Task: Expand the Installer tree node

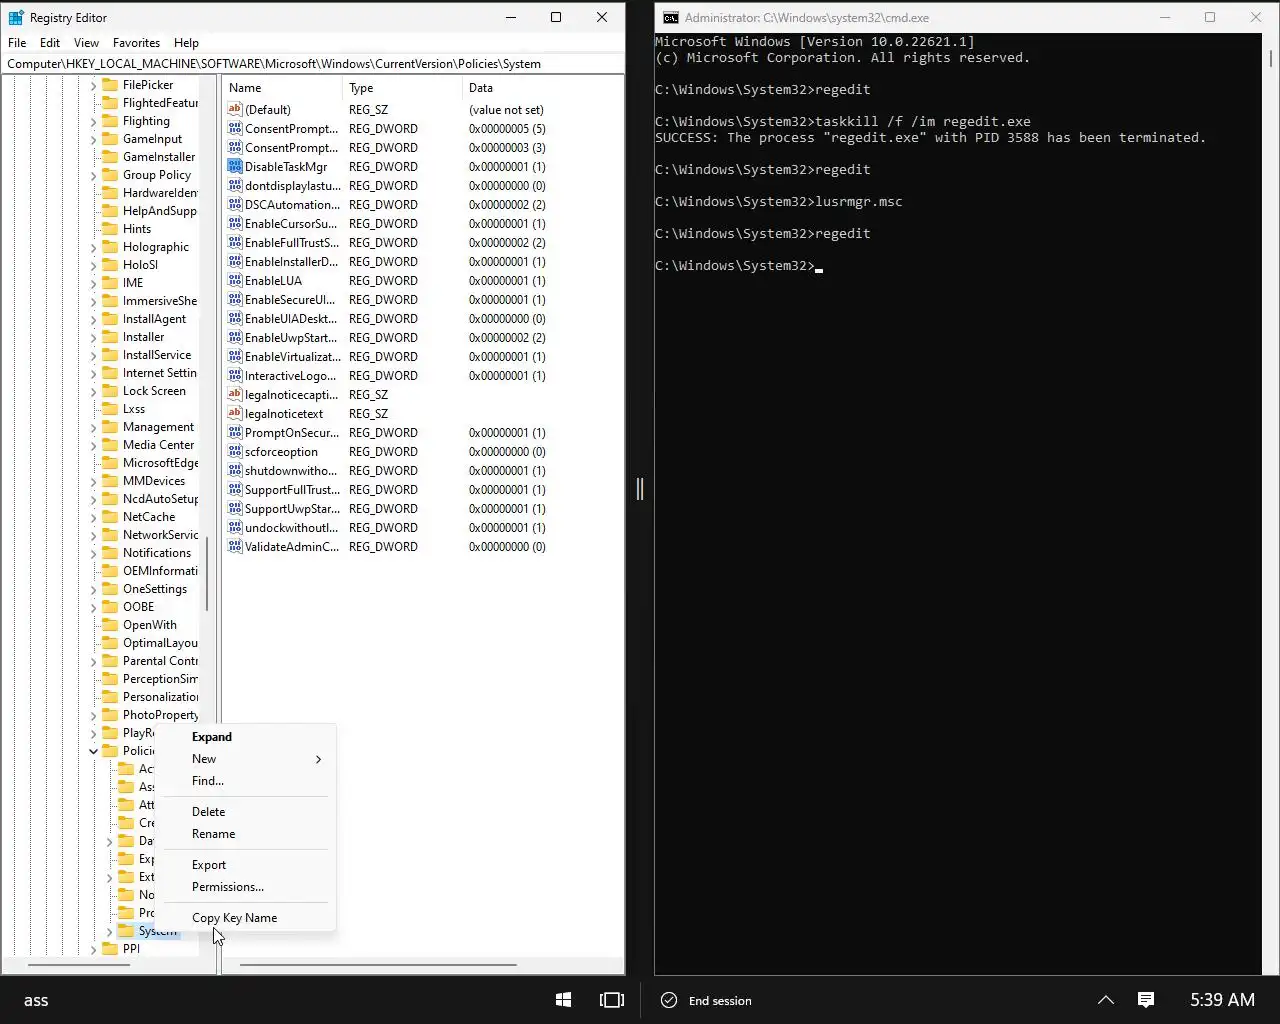Action: point(94,337)
